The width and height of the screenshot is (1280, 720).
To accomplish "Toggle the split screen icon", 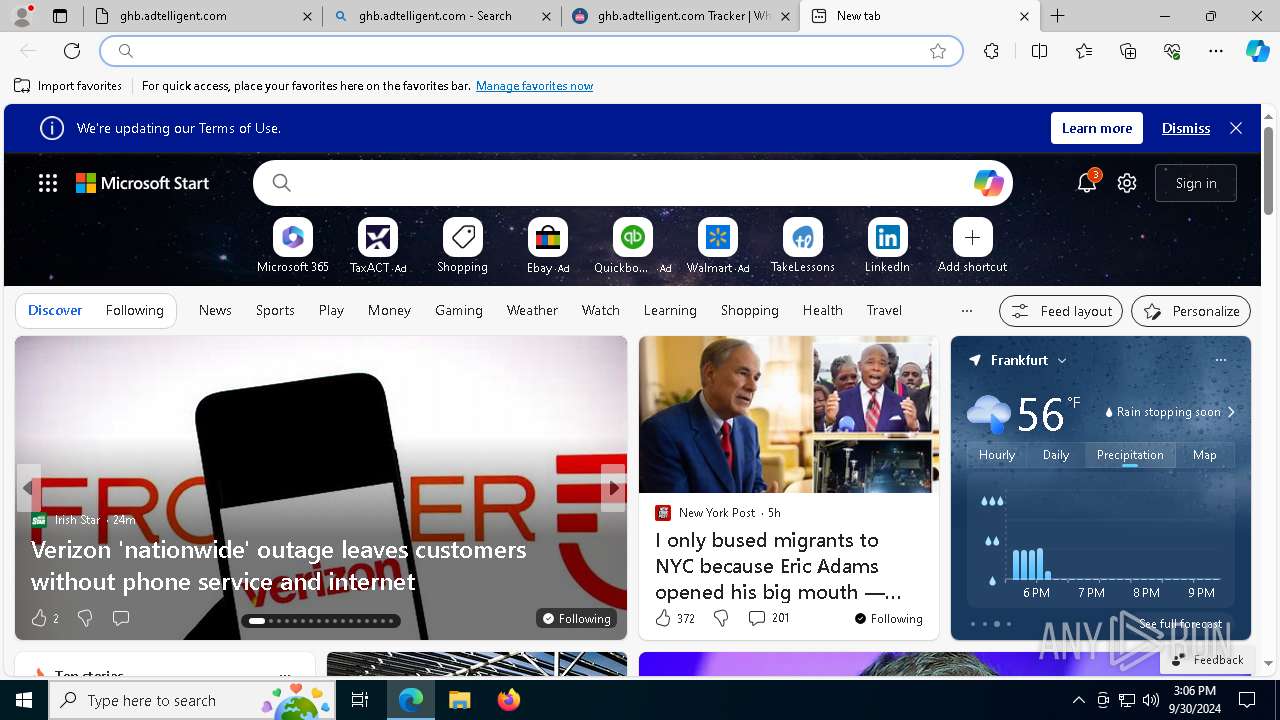I will click(1039, 51).
